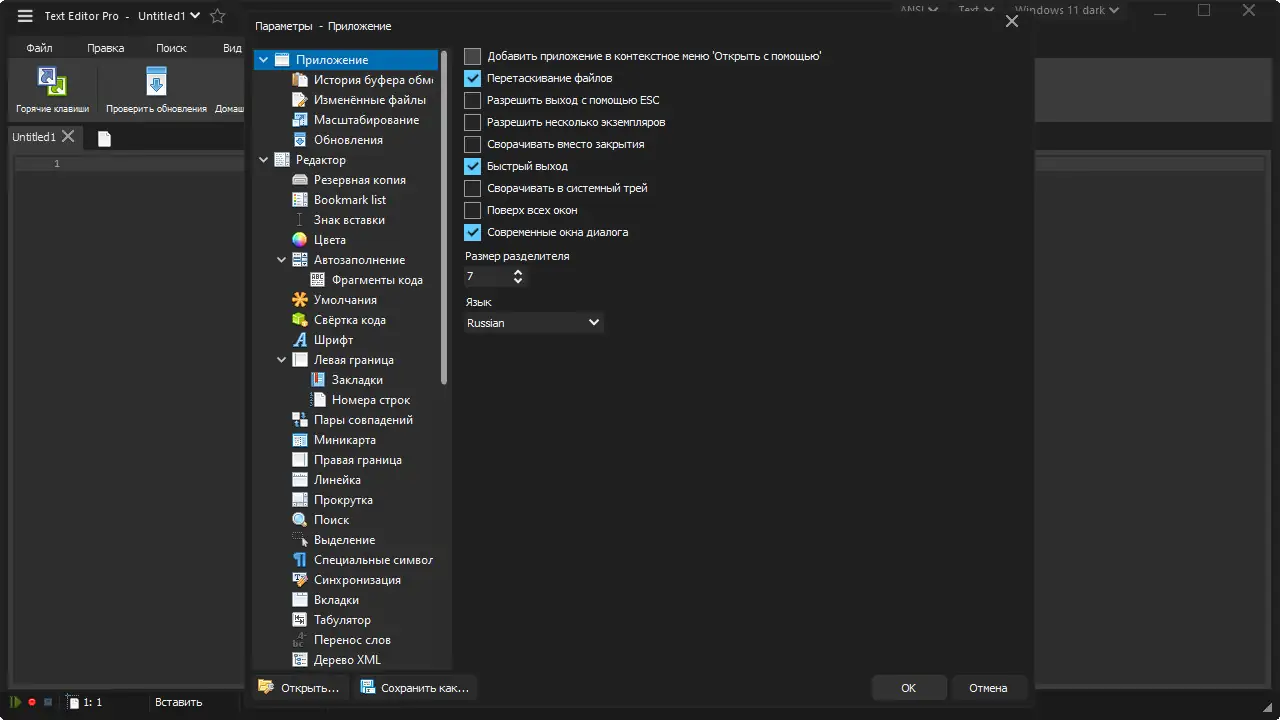The image size is (1280, 720).
Task: Click the OK button
Action: pyautogui.click(x=908, y=688)
